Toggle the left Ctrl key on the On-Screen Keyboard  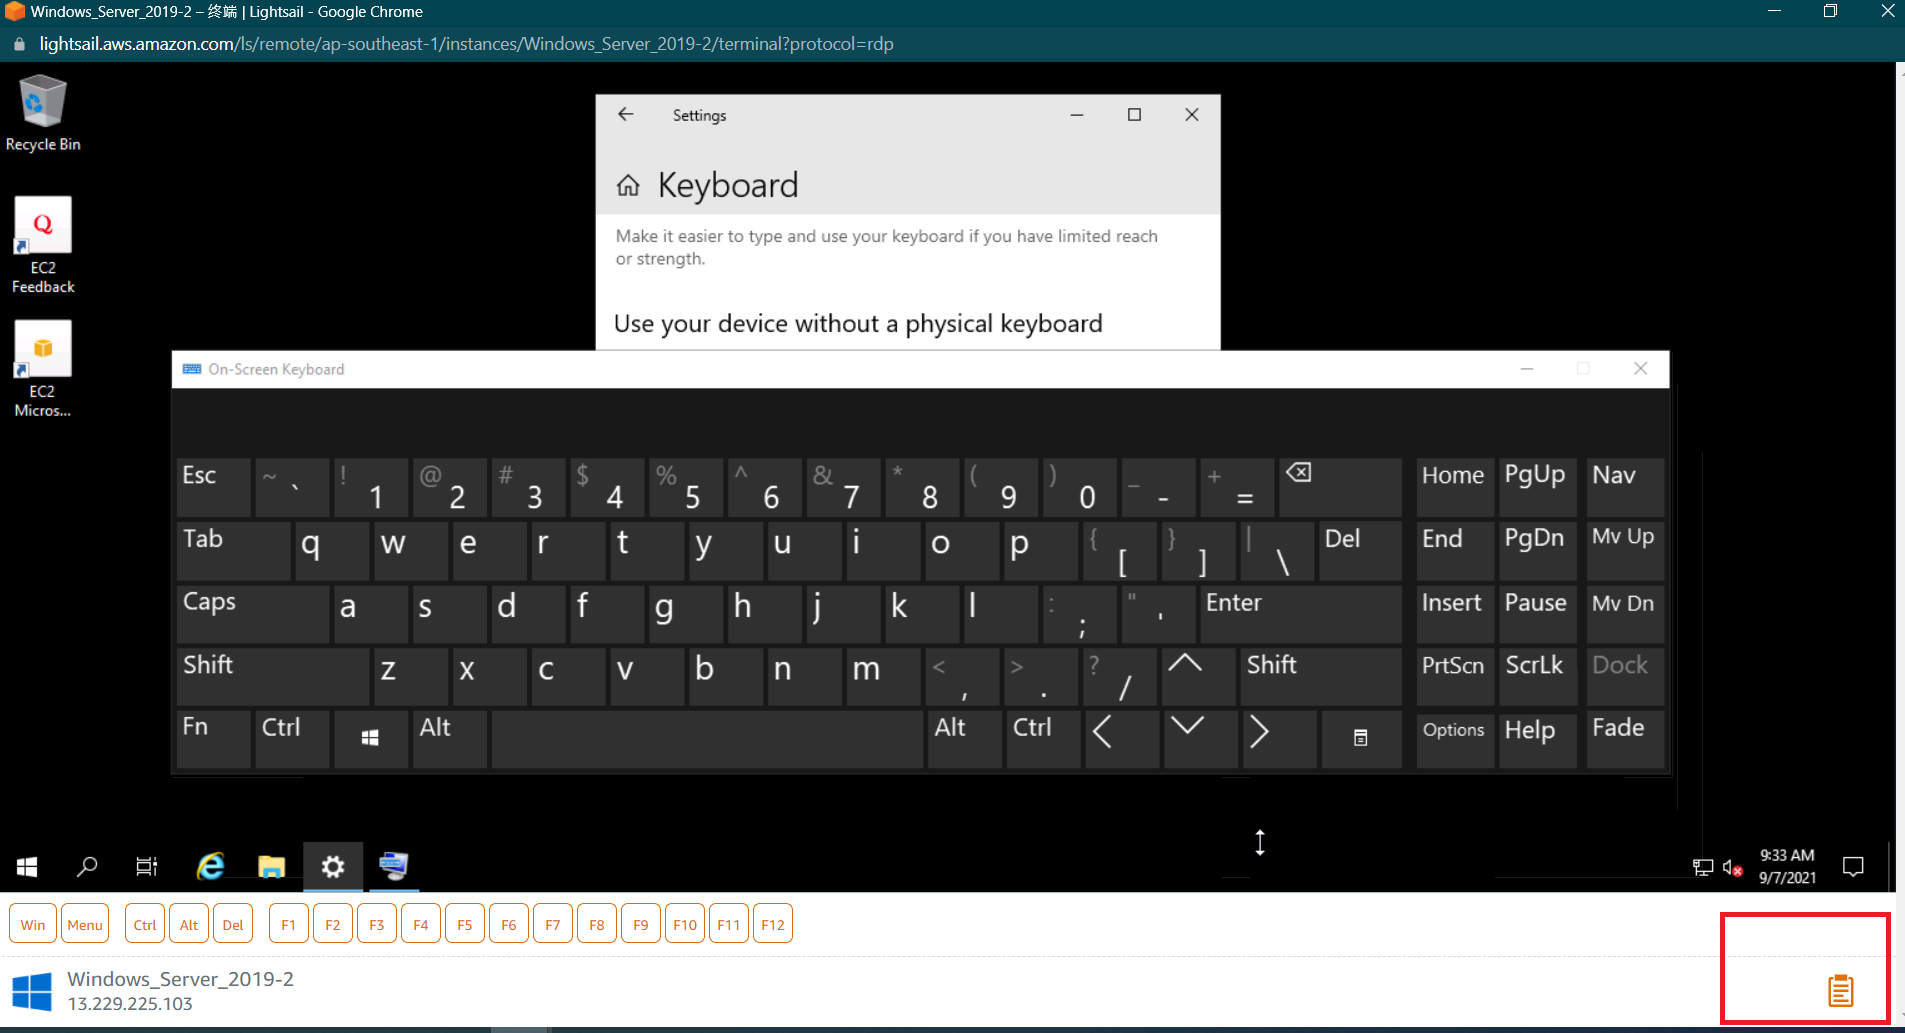[292, 739]
